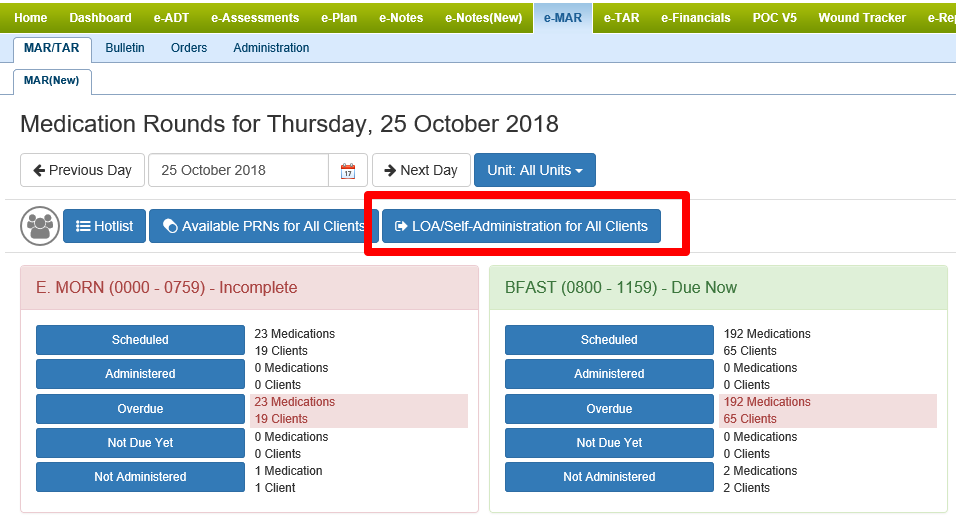This screenshot has width=956, height=525.
Task: Open the calendar date picker icon
Action: (348, 171)
